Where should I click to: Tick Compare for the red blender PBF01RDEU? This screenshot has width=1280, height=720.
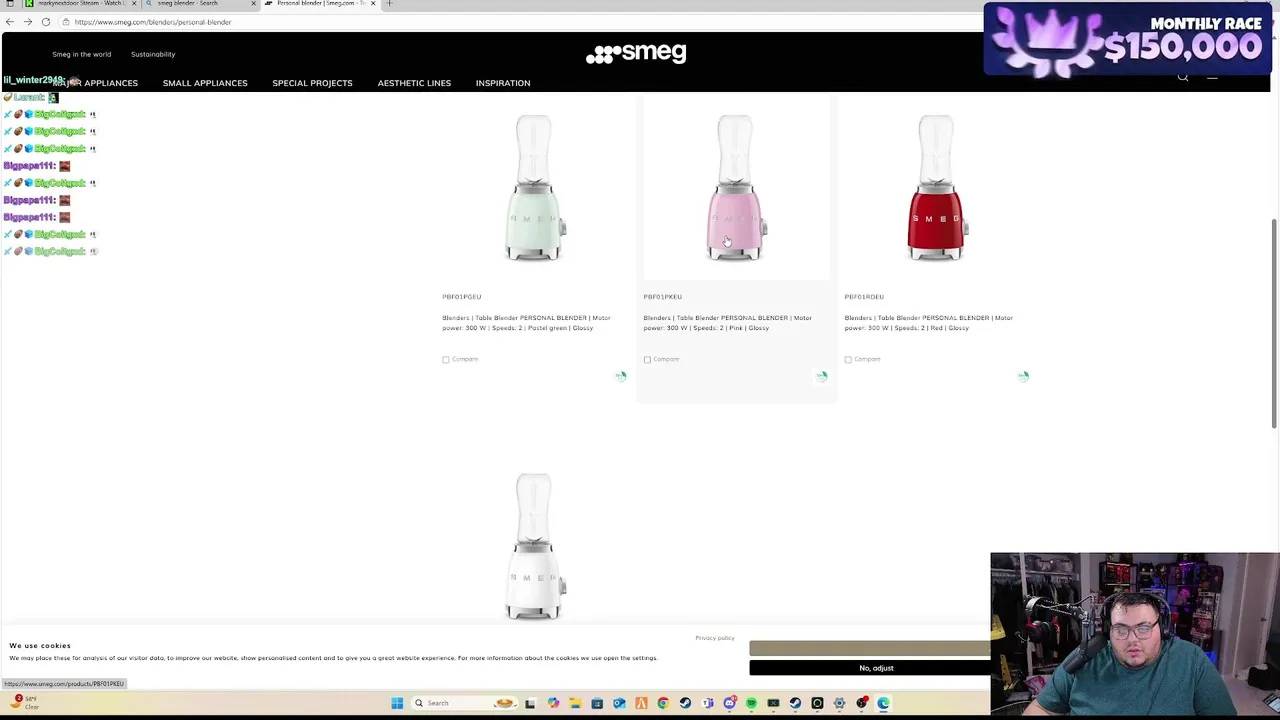tap(848, 359)
